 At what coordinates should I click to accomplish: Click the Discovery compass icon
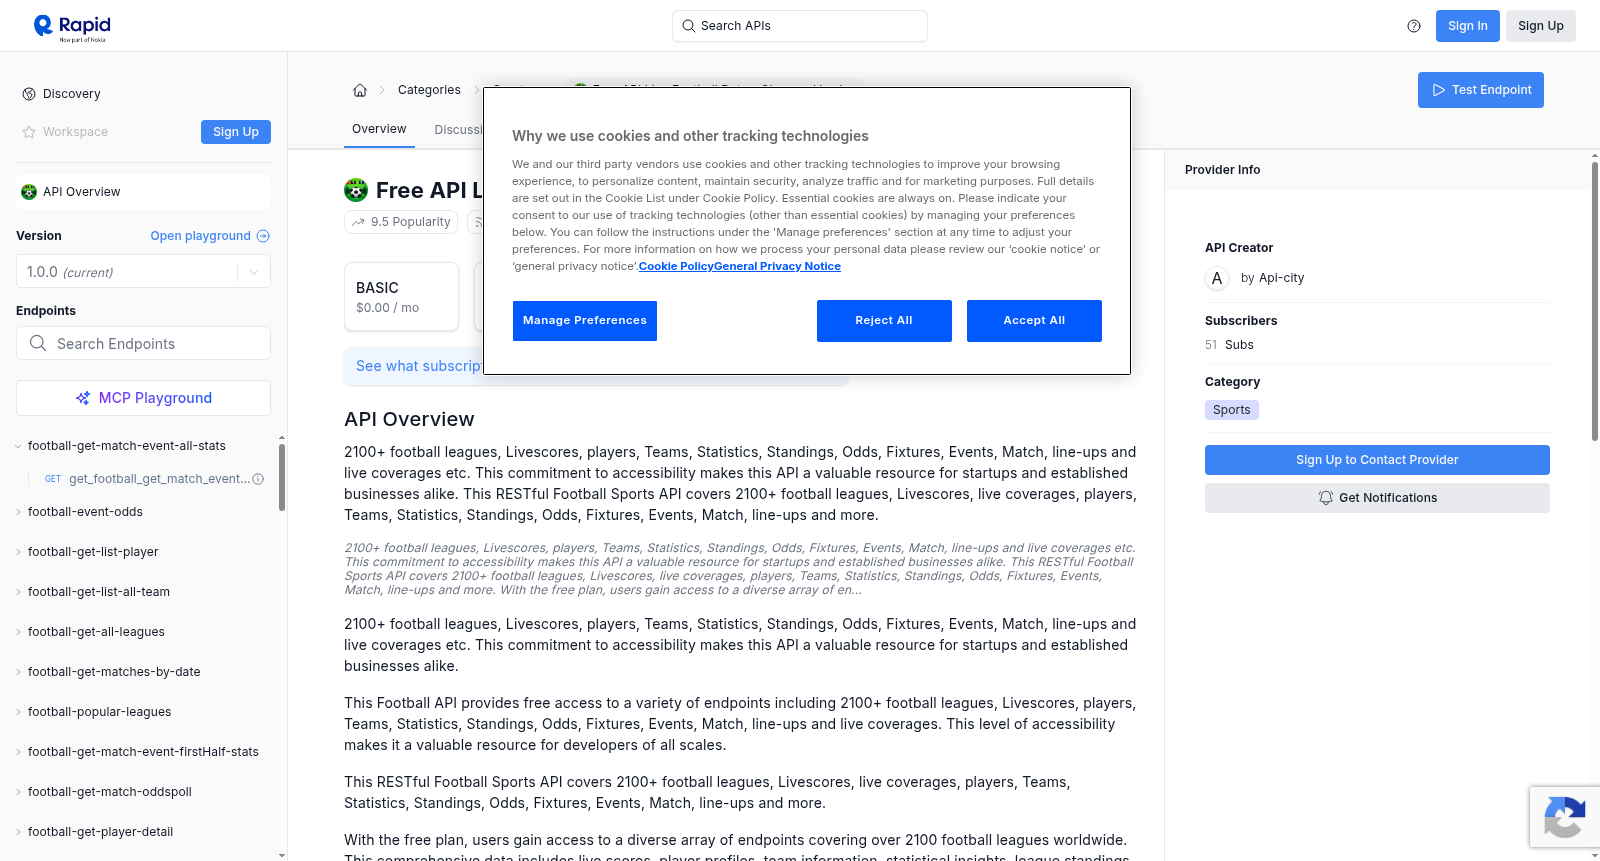pyautogui.click(x=29, y=94)
